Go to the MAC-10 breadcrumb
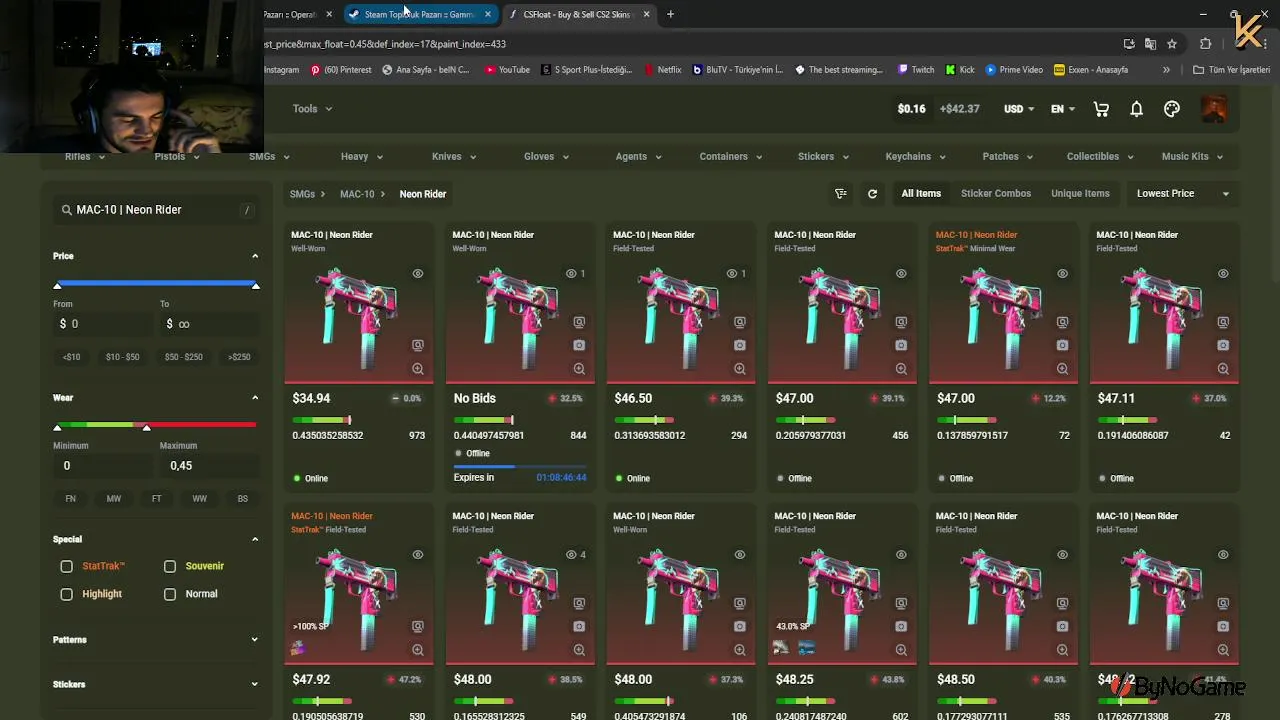The width and height of the screenshot is (1280, 720). tap(357, 194)
